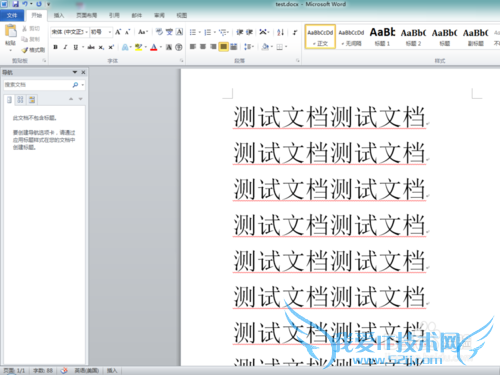The image size is (500, 375).
Task: Click the Grow Font icon
Action: pos(118,32)
